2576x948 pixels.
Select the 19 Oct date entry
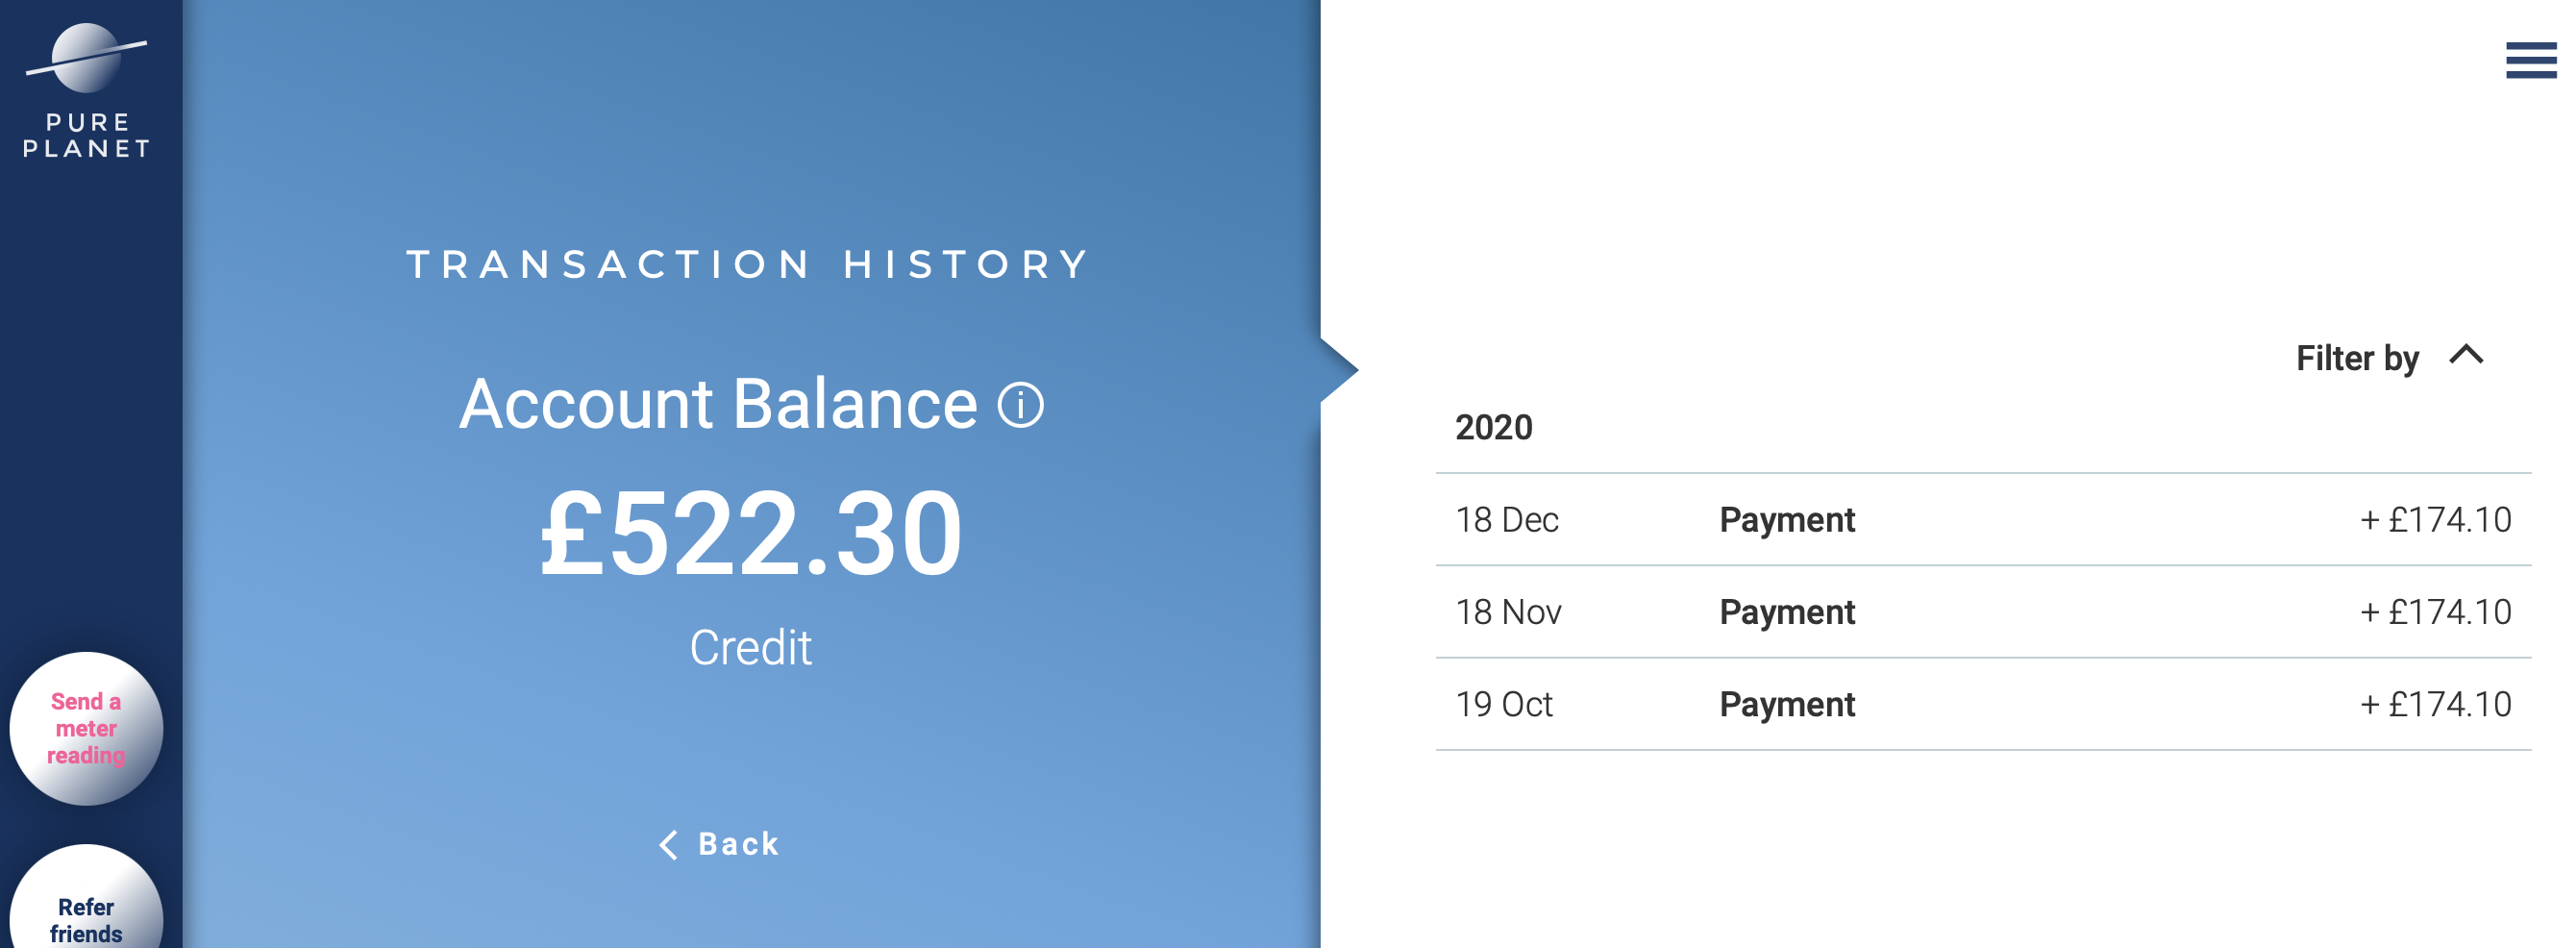[x=1503, y=705]
